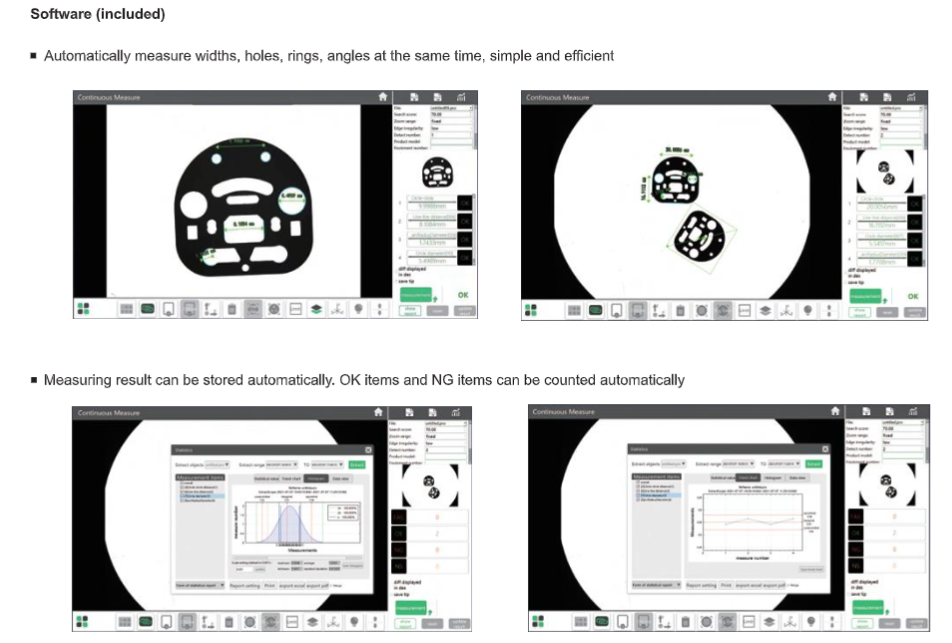This screenshot has width=952, height=643.
Task: Click the statistics chart icon in top-right window header
Action: tap(910, 97)
